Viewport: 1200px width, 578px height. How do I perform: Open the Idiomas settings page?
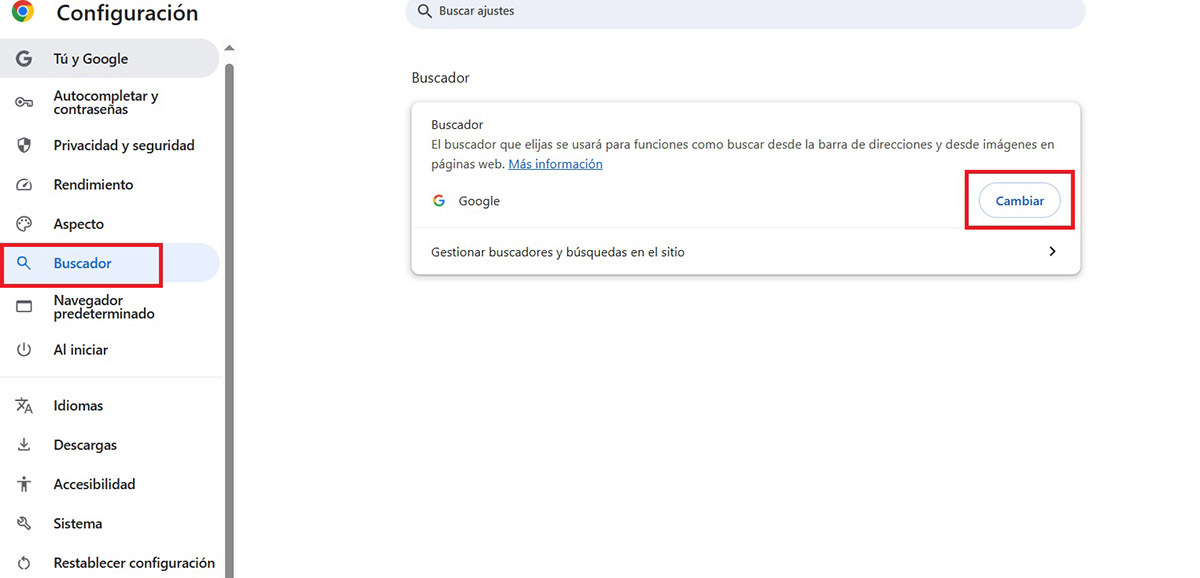click(110, 406)
